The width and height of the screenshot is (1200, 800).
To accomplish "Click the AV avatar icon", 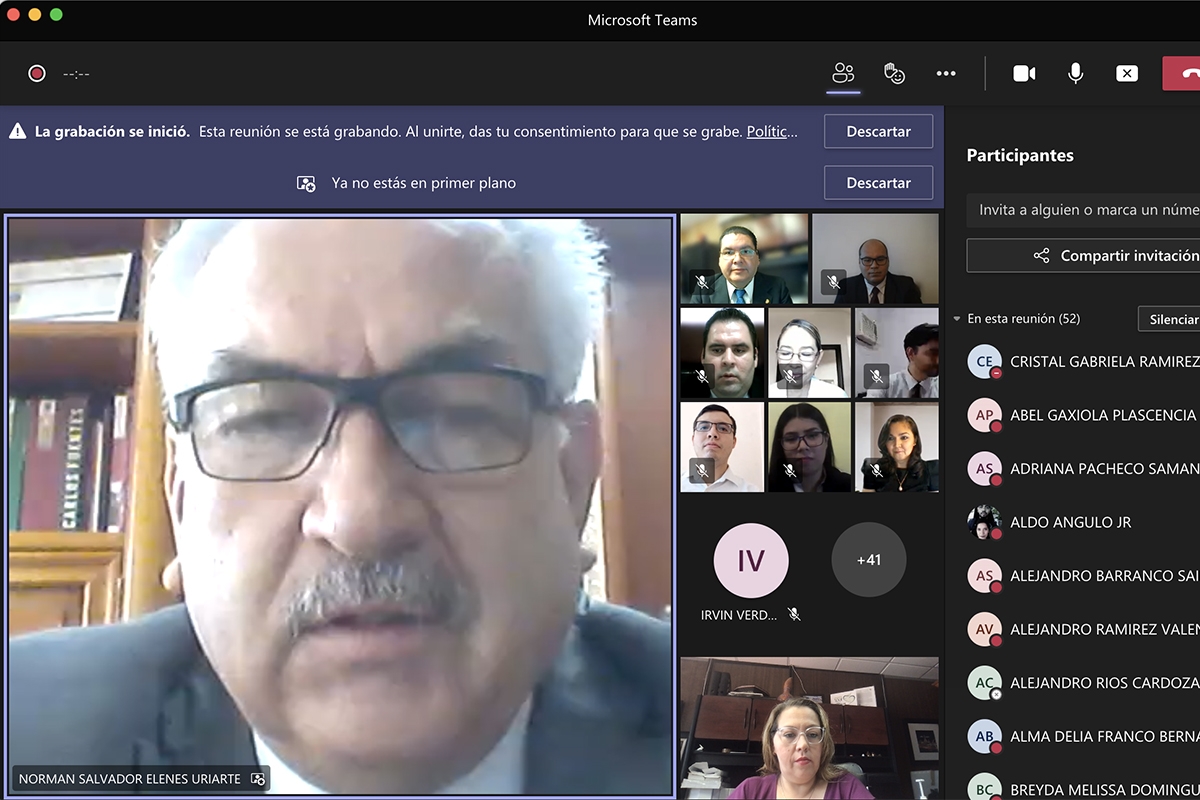I will pyautogui.click(x=985, y=629).
